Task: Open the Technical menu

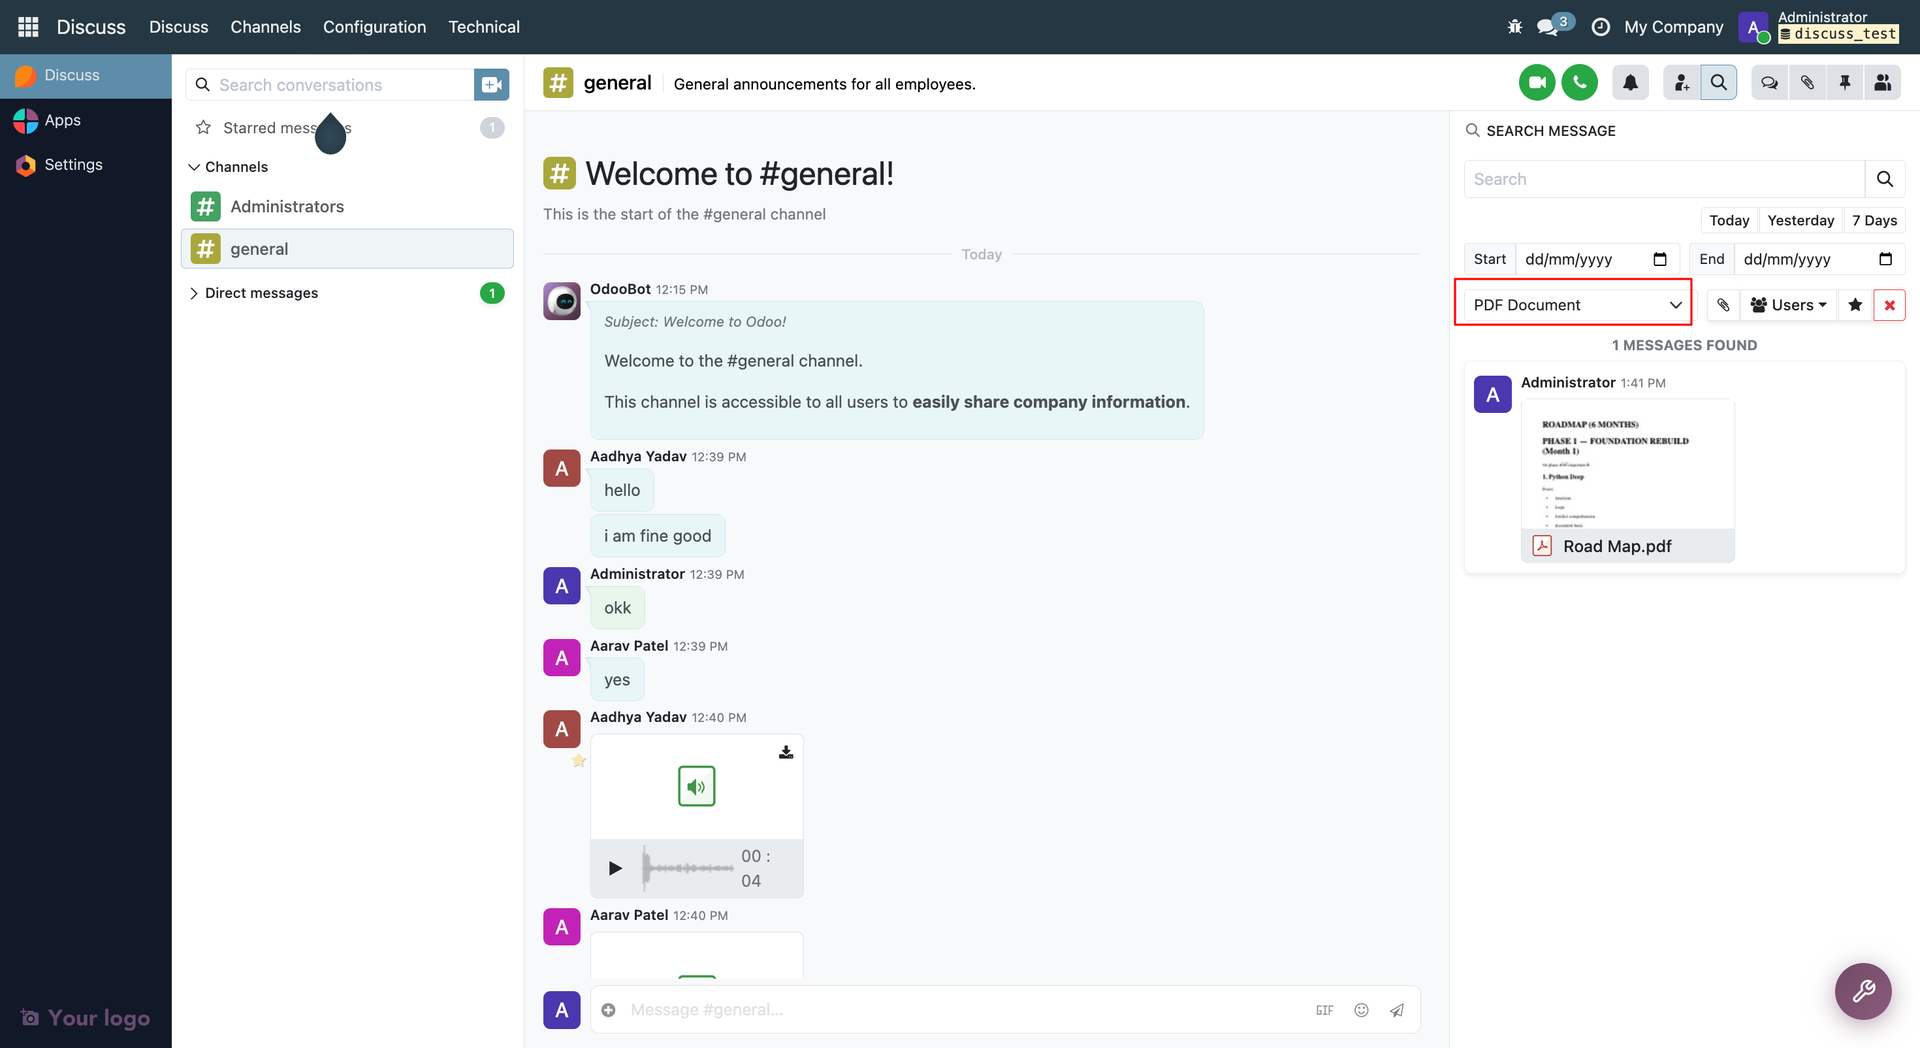Action: pos(484,27)
